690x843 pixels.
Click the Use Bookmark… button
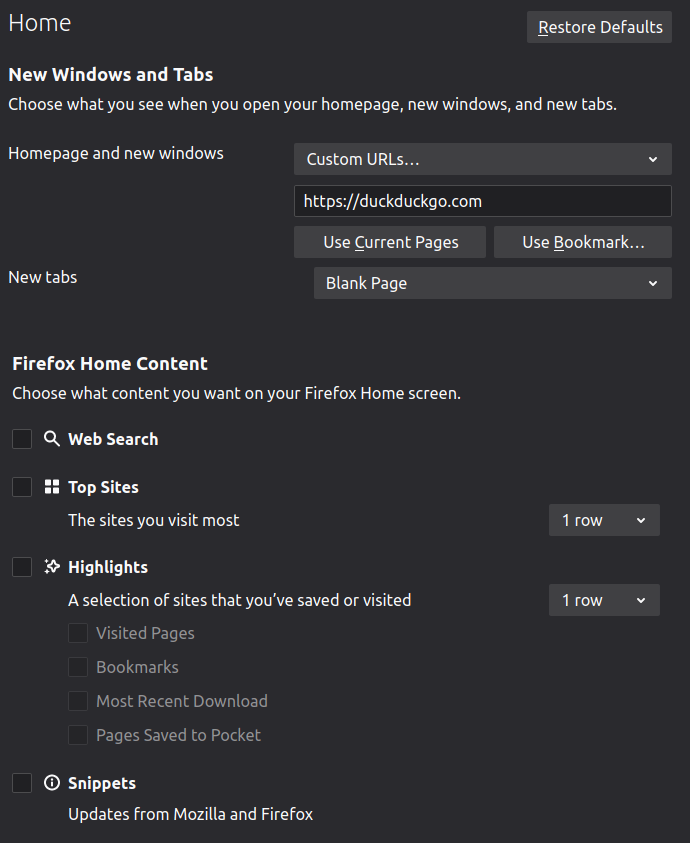point(583,242)
